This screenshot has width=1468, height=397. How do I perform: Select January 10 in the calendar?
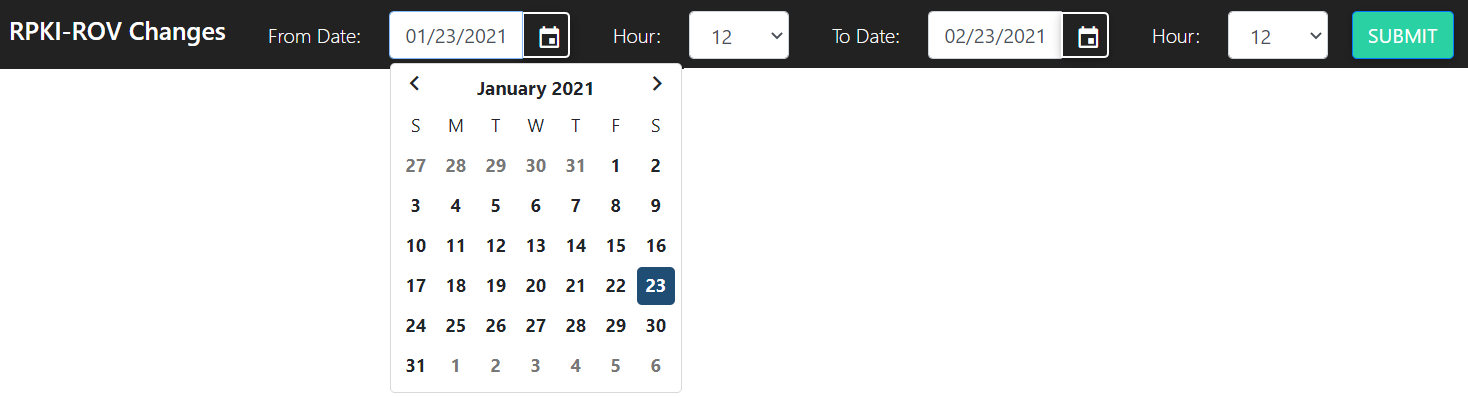pyautogui.click(x=416, y=246)
